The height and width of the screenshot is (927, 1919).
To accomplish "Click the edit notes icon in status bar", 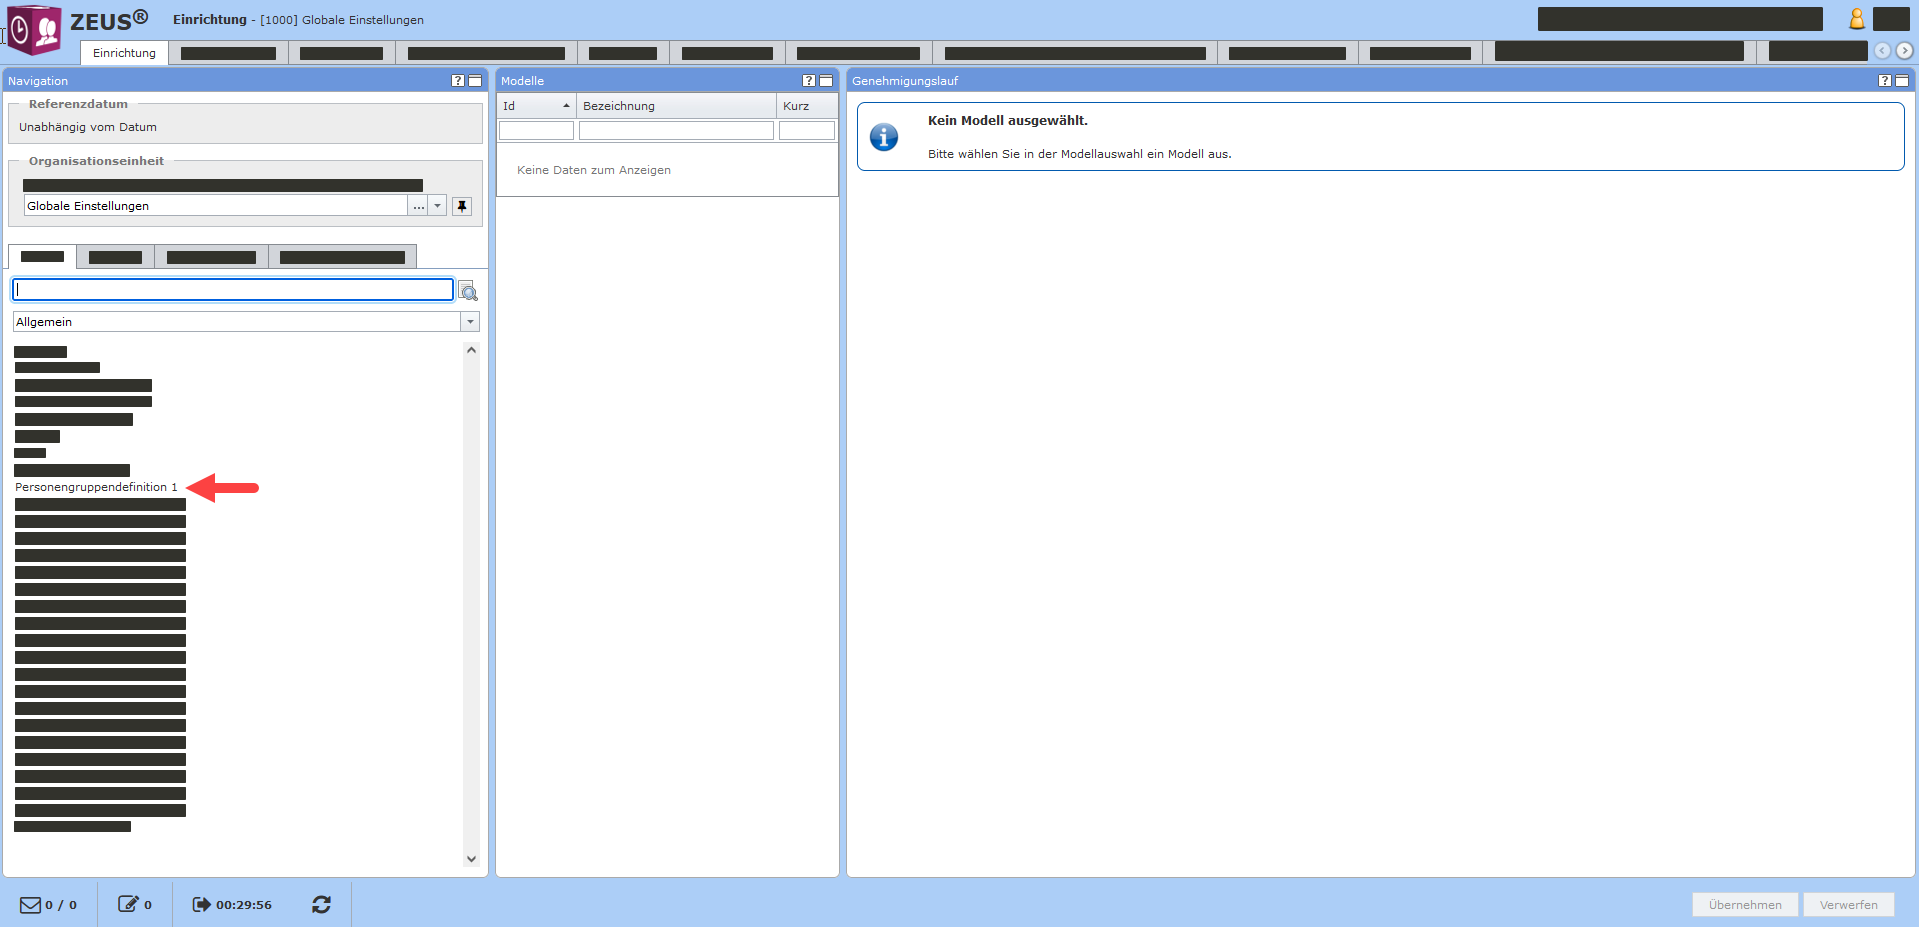I will point(128,905).
